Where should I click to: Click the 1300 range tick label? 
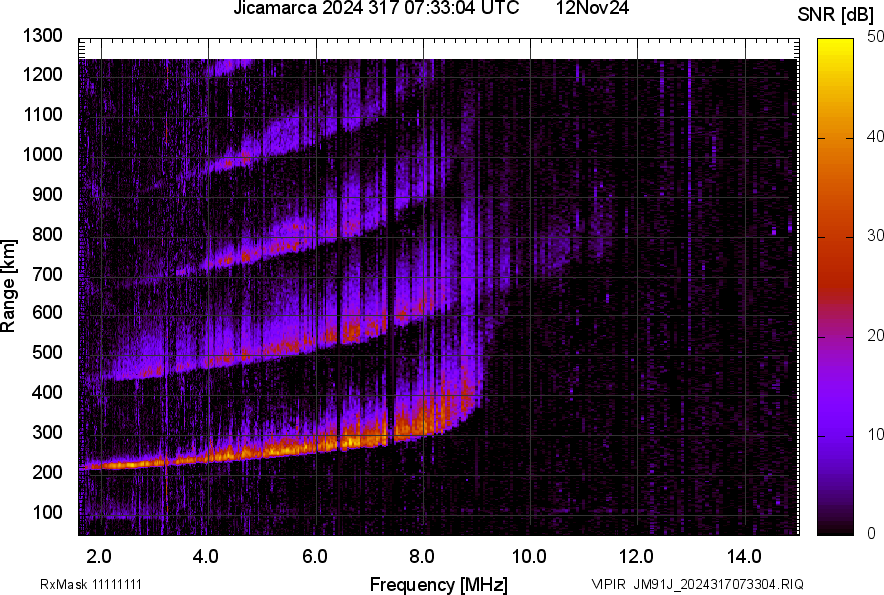44,36
